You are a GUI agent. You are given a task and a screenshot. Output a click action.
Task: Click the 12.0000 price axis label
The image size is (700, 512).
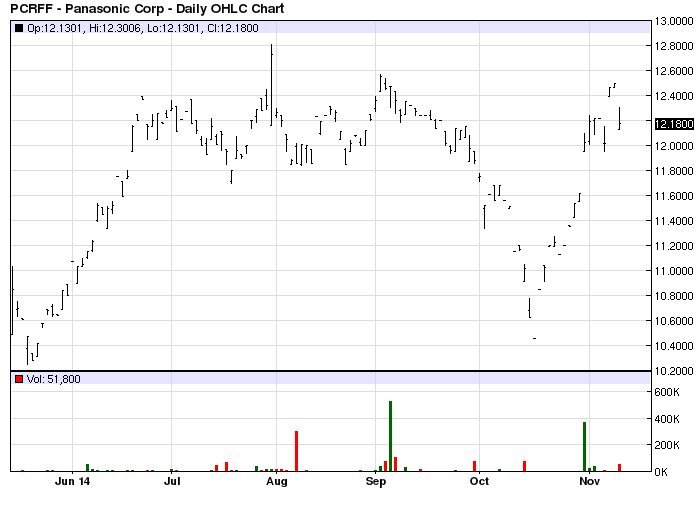(674, 146)
